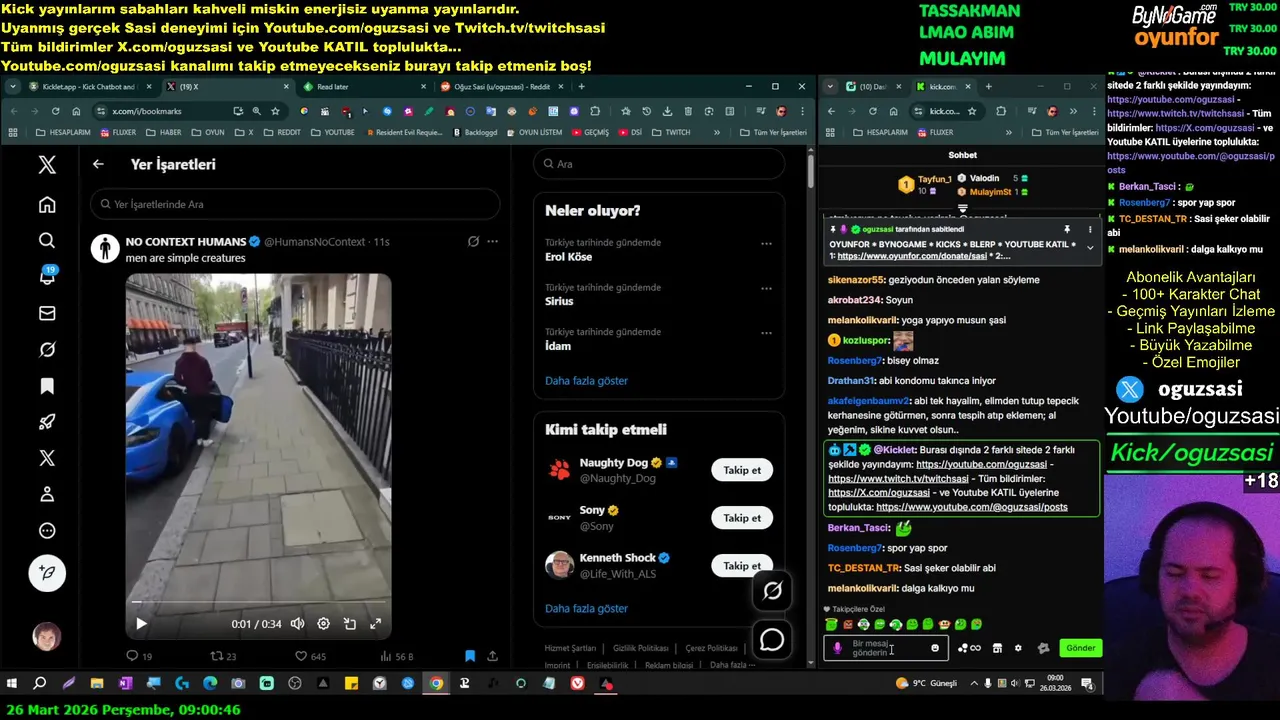1280x720 pixels.
Task: Open the rocket icon in X sidebar
Action: point(47,422)
